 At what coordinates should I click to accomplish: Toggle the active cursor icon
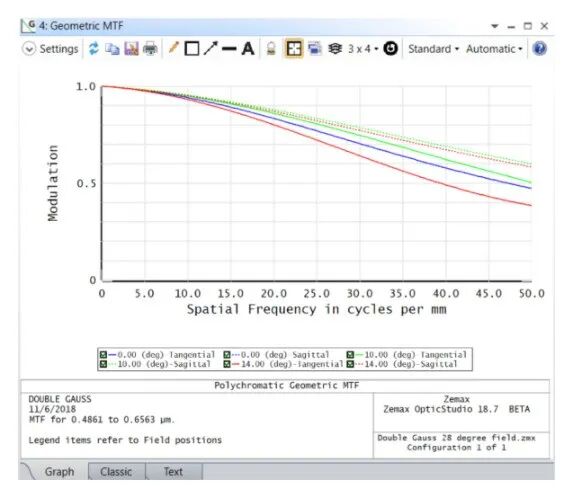[294, 49]
